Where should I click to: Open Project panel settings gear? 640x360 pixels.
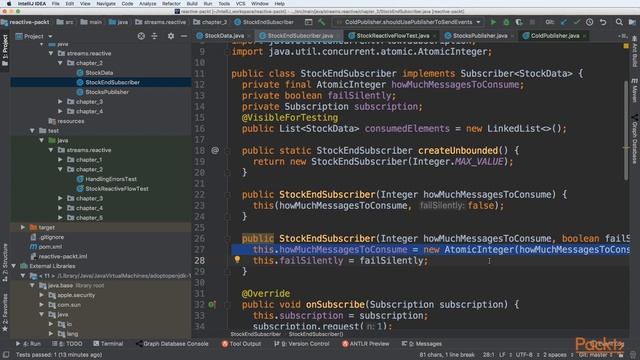[171, 36]
